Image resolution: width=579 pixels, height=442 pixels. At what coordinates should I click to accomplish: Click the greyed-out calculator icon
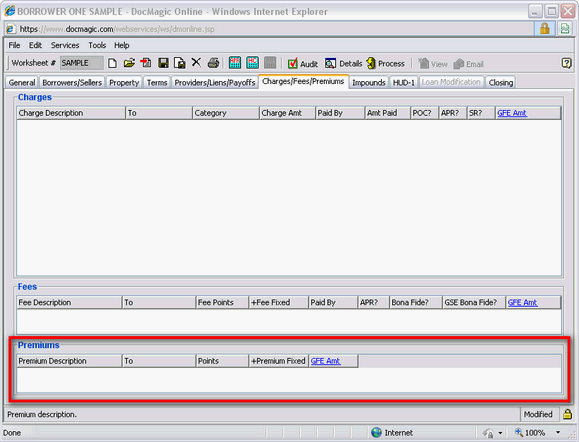click(x=270, y=63)
